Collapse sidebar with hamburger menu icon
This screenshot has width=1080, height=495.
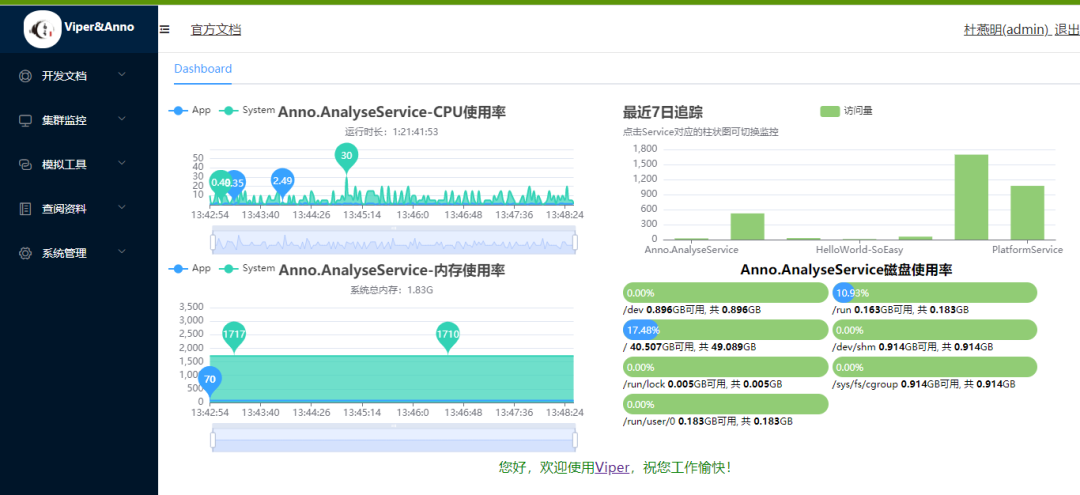point(165,30)
